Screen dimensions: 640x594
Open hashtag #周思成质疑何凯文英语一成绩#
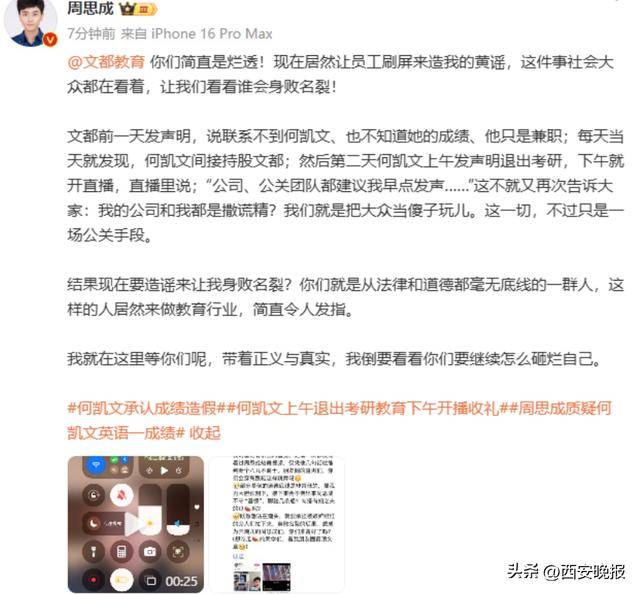click(339, 420)
